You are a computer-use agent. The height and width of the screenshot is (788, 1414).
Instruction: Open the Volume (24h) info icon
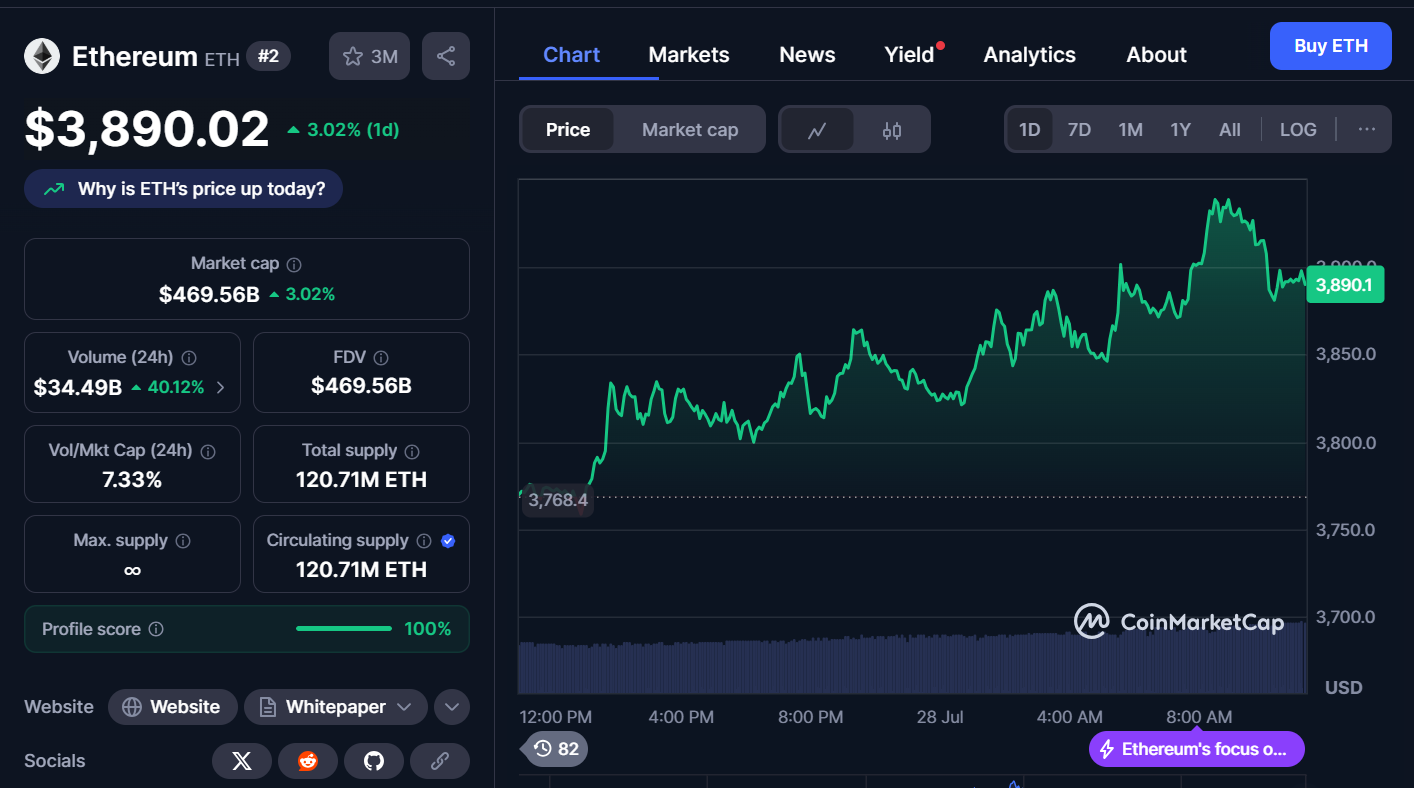pos(189,358)
